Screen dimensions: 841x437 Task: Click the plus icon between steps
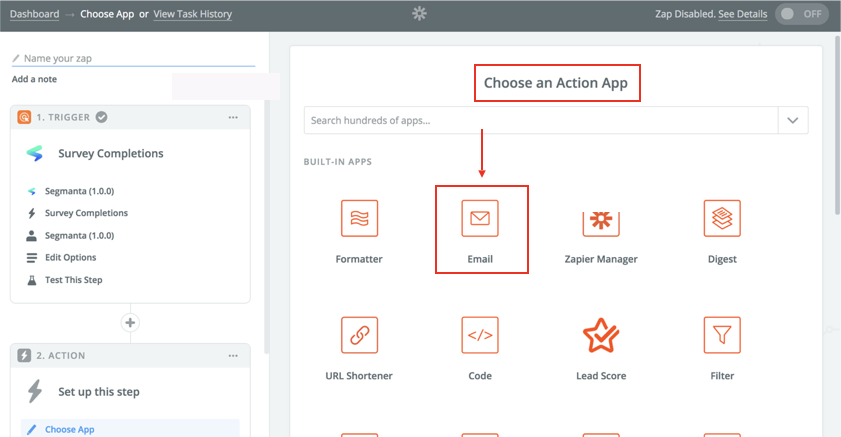tap(130, 323)
